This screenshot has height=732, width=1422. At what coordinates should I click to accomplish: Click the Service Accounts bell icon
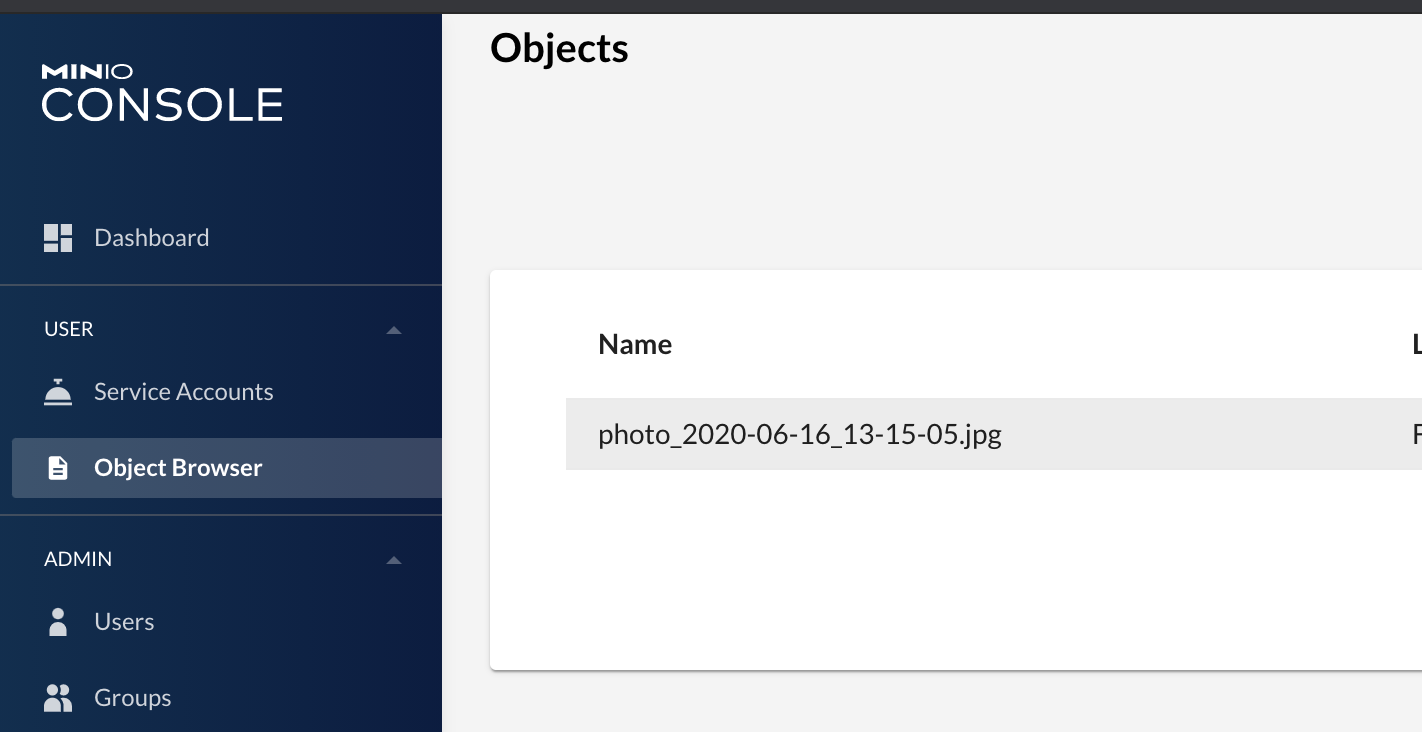(x=58, y=392)
